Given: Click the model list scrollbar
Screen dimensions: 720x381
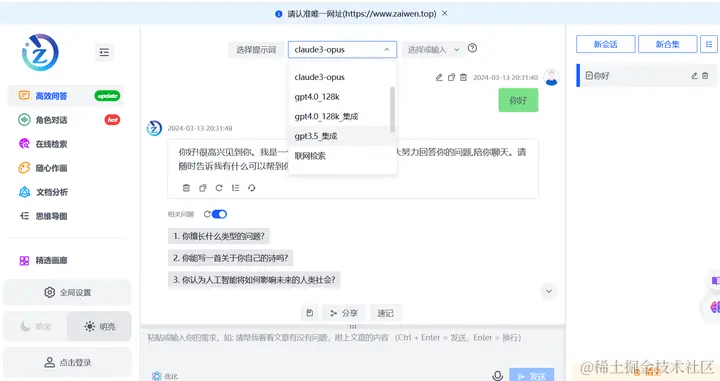Looking at the screenshot, I should [x=392, y=109].
